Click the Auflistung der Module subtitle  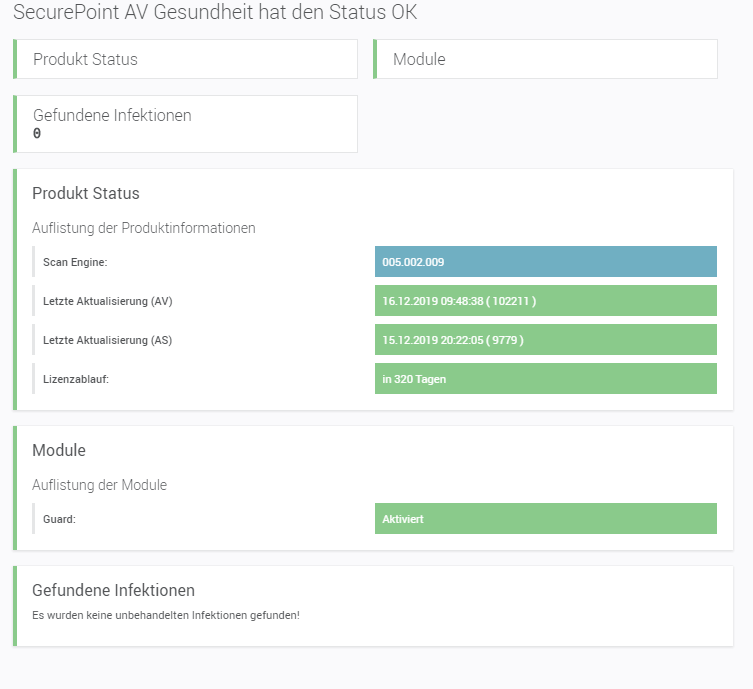(x=100, y=485)
